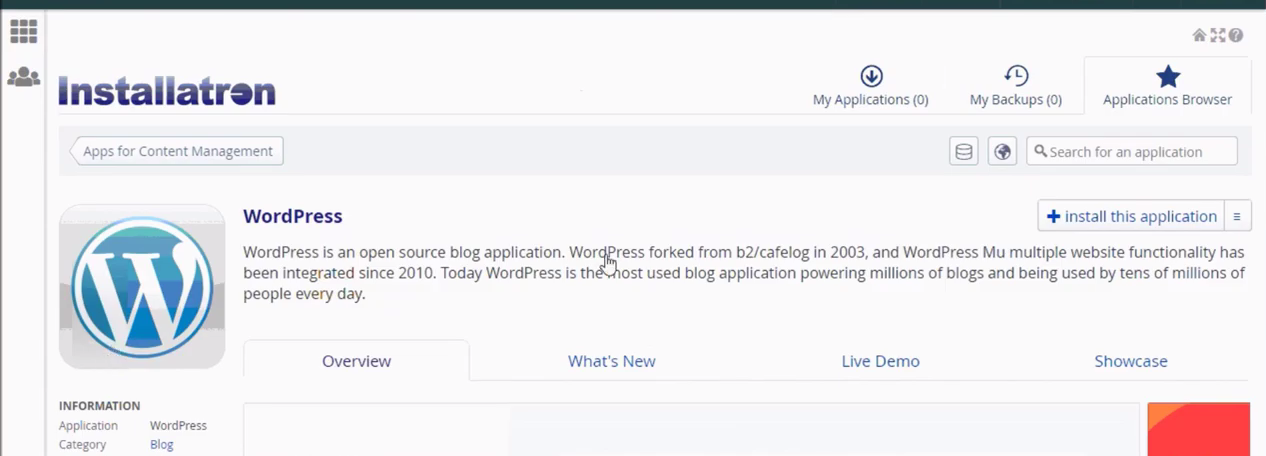Open the install options menu dropdown
The height and width of the screenshot is (456, 1266).
(1237, 216)
